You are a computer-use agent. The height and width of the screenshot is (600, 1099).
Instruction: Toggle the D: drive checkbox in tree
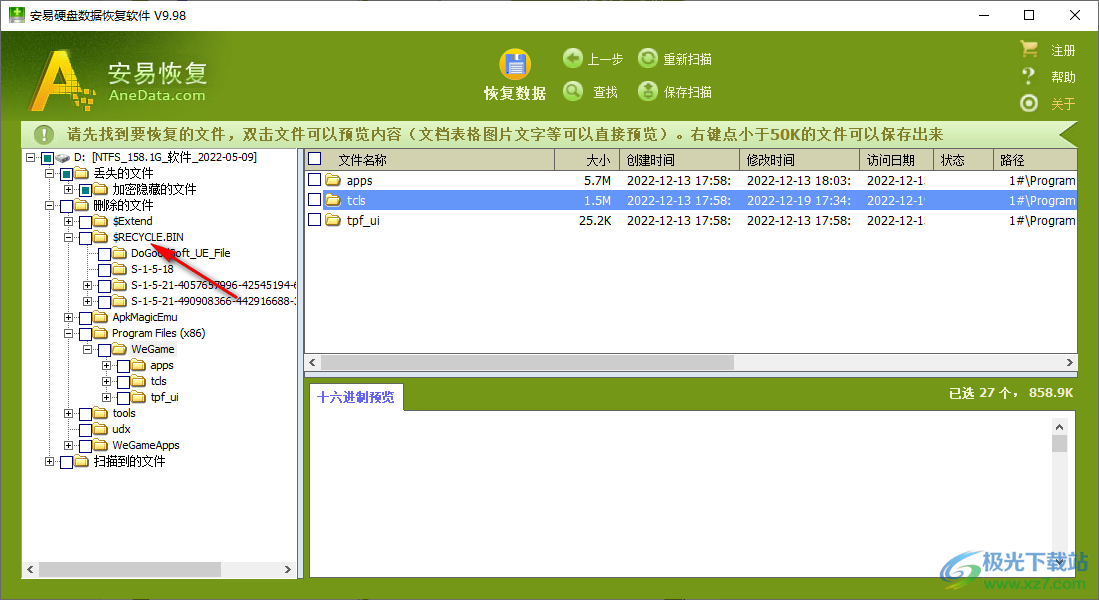pos(48,158)
